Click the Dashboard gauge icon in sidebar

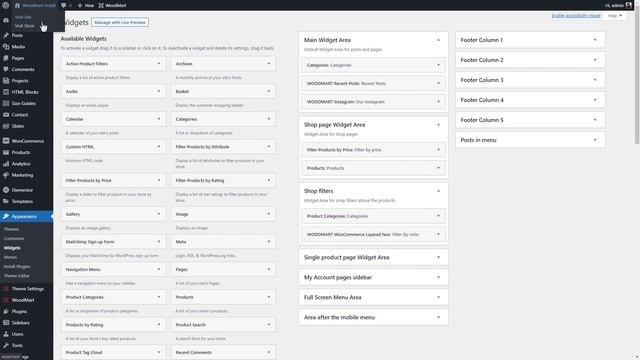coord(6,20)
